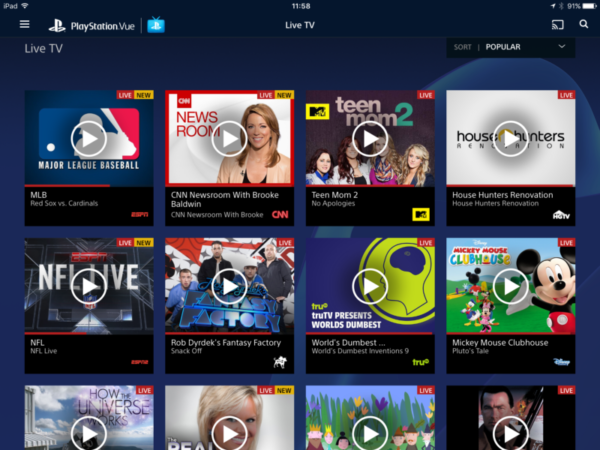
Task: Click the chevron on Sort dropdown
Action: click(x=562, y=47)
